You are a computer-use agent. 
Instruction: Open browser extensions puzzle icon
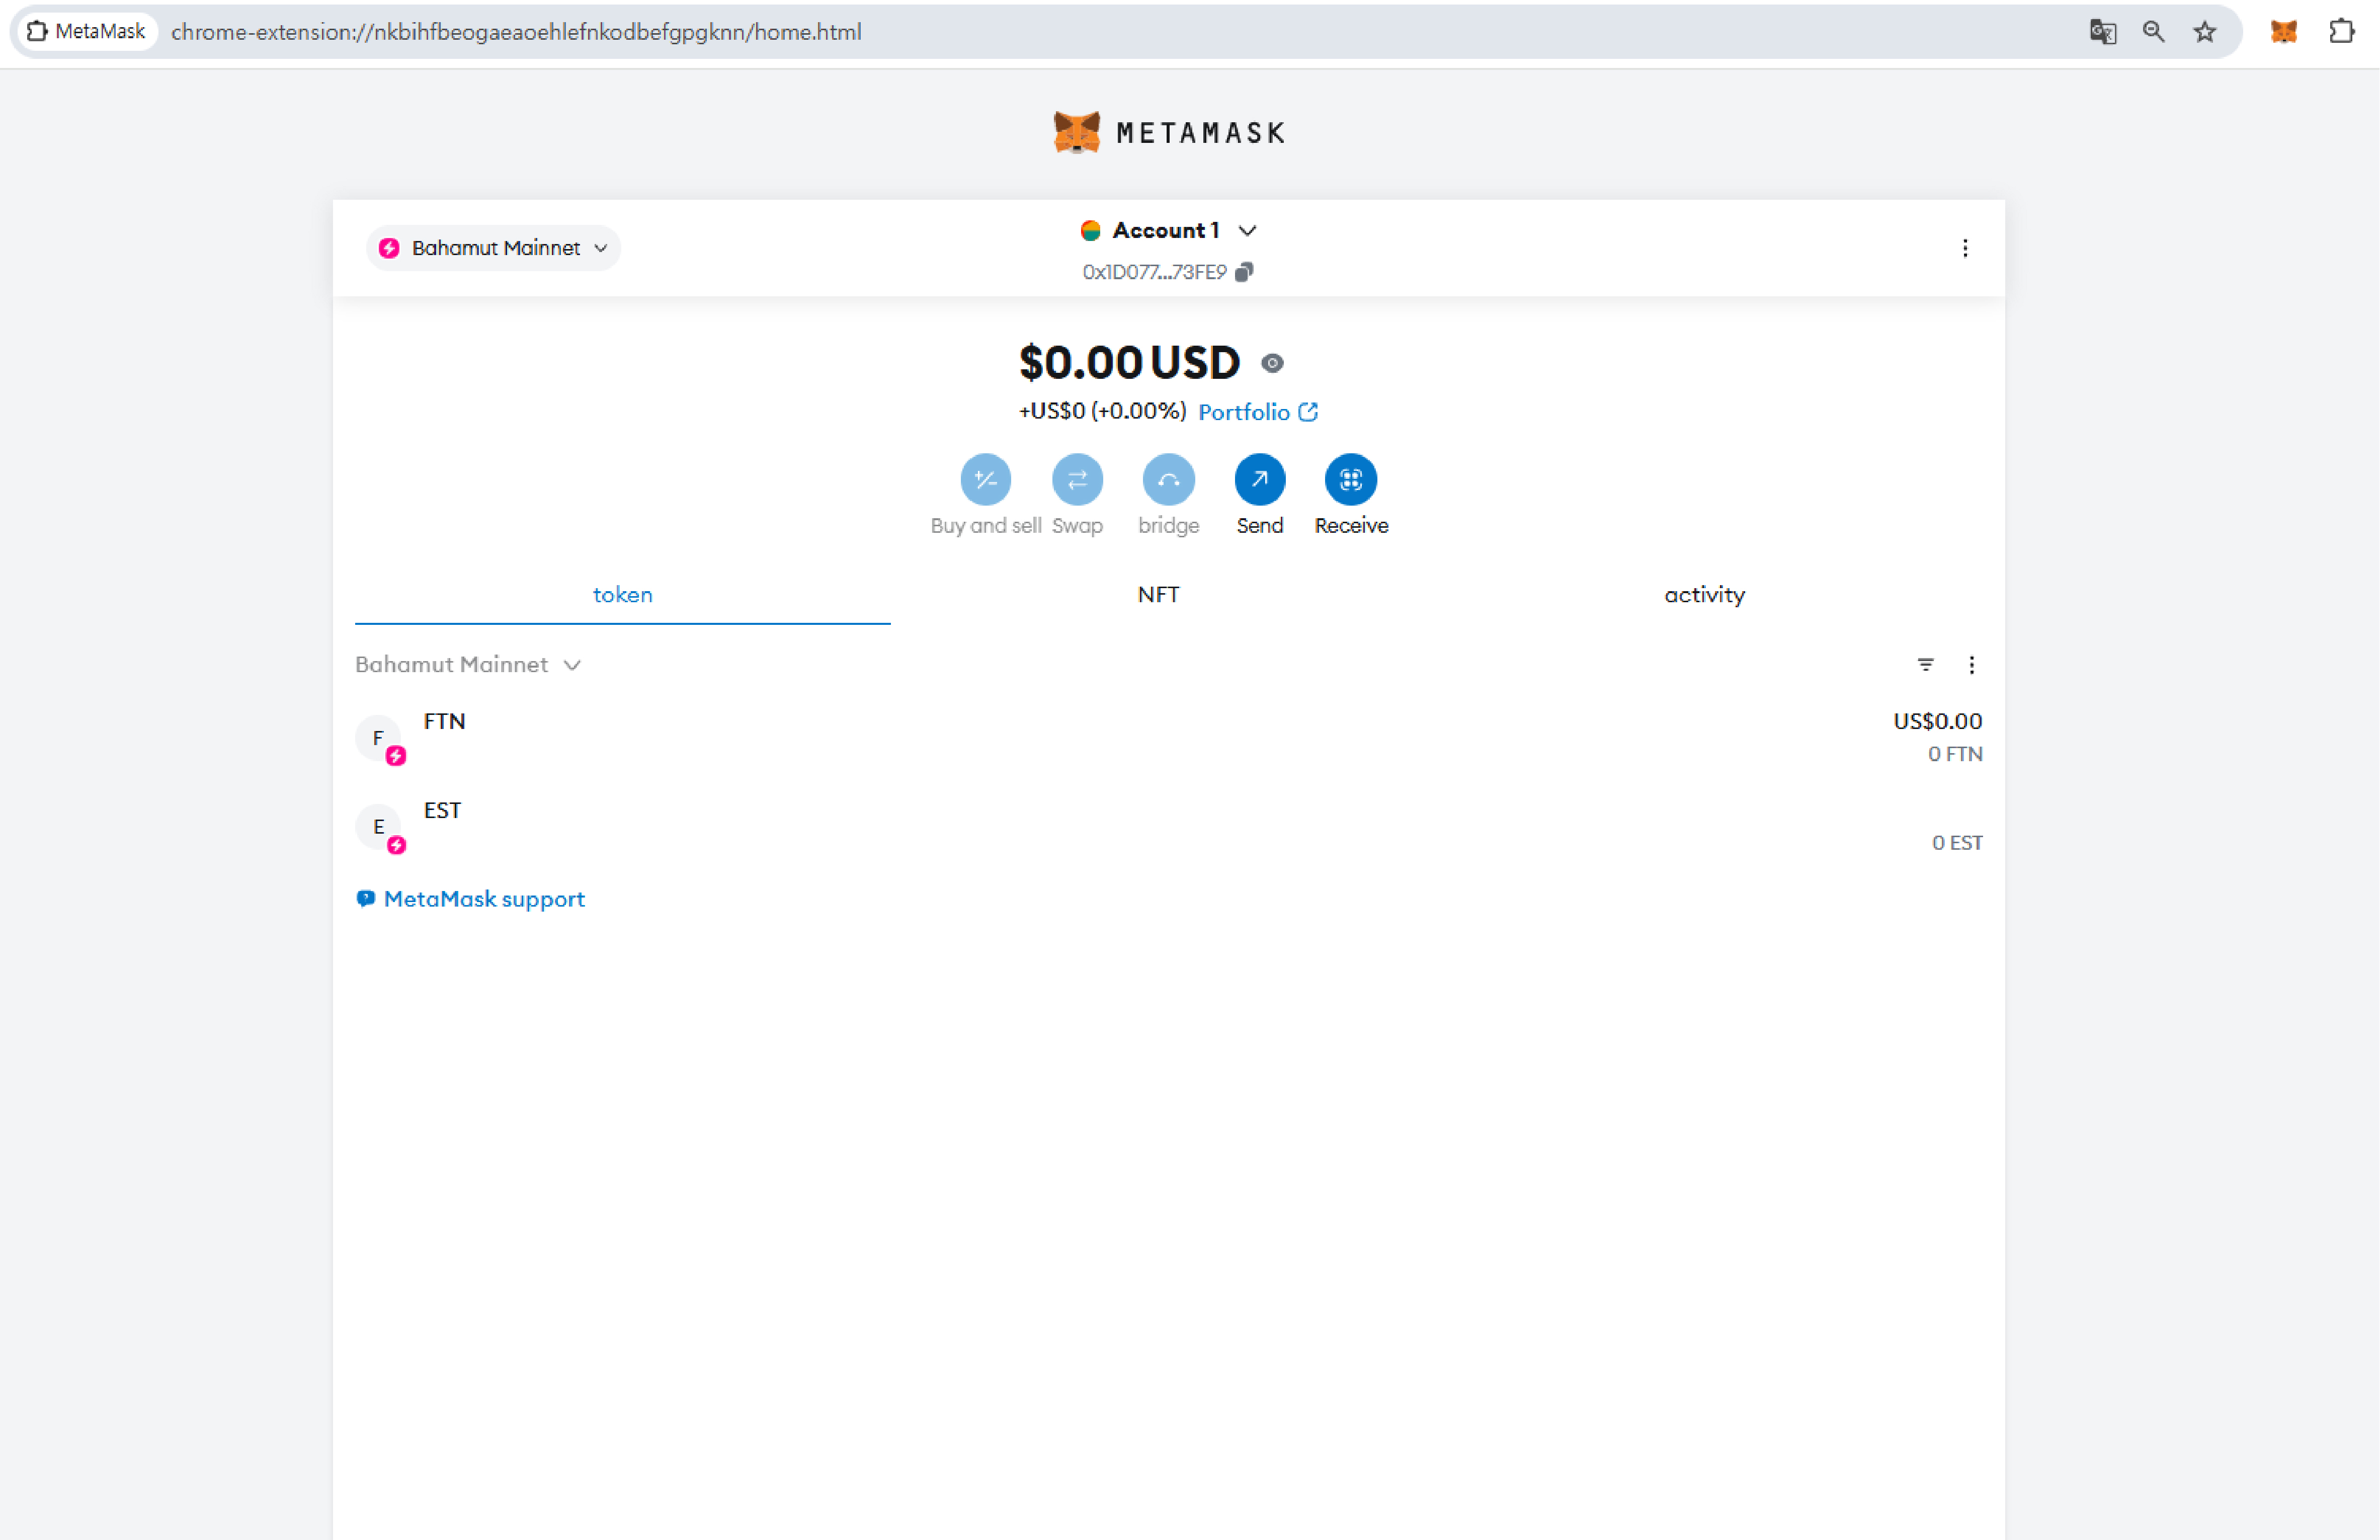coord(2341,32)
